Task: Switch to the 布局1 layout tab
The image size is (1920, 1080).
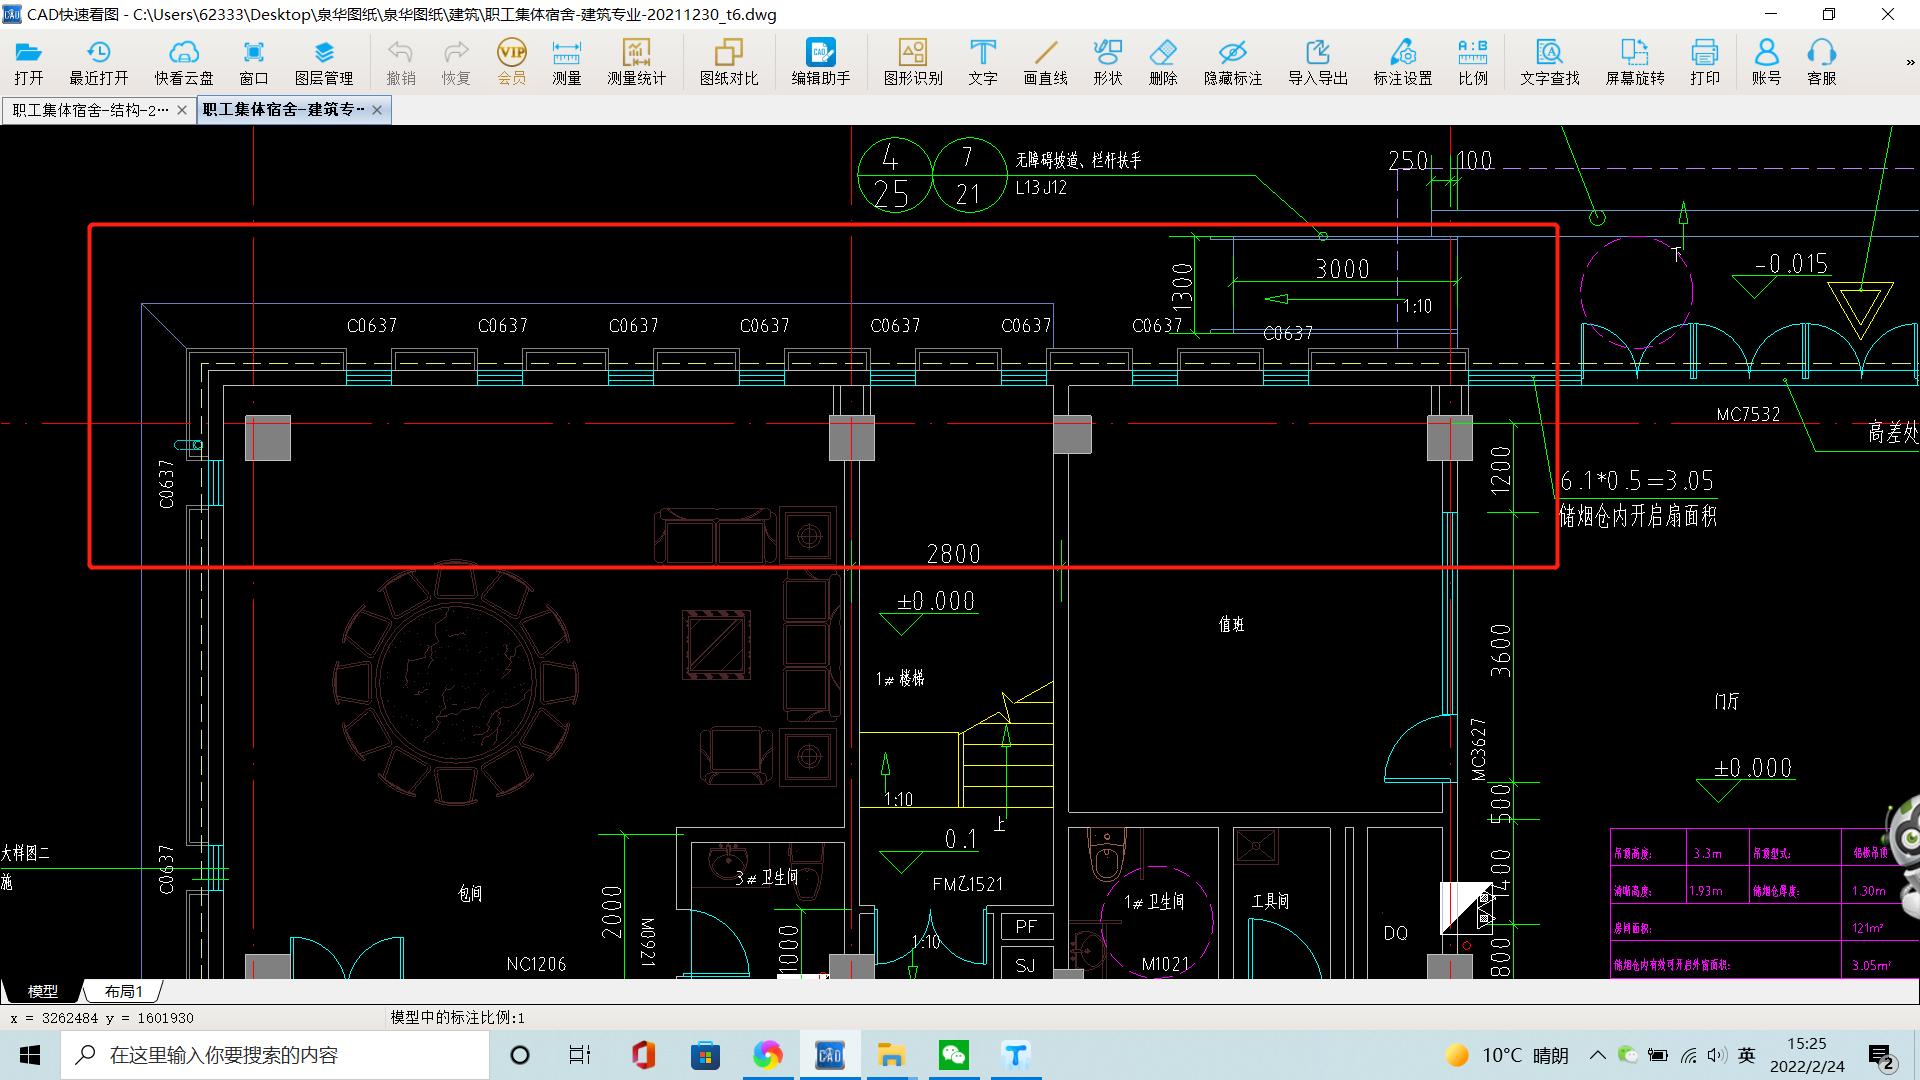Action: [123, 991]
